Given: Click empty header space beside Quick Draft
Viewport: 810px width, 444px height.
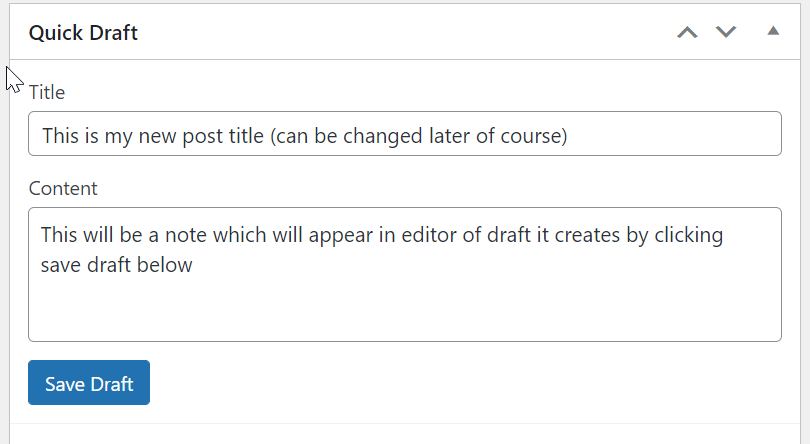Looking at the screenshot, I should click(403, 33).
